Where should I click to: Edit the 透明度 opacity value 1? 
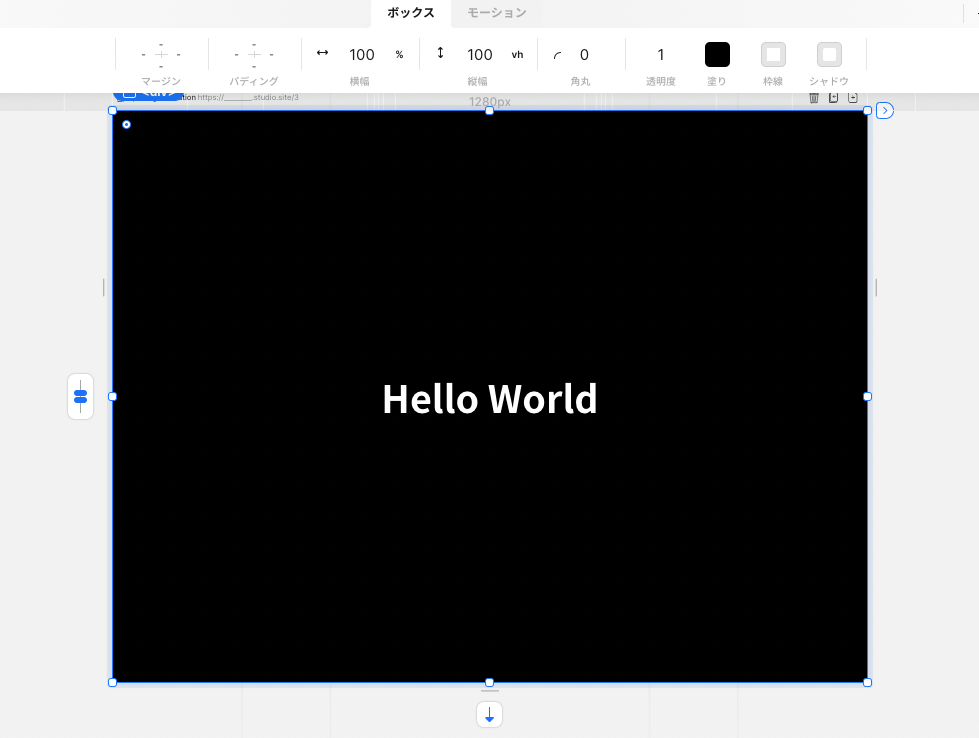(x=661, y=55)
